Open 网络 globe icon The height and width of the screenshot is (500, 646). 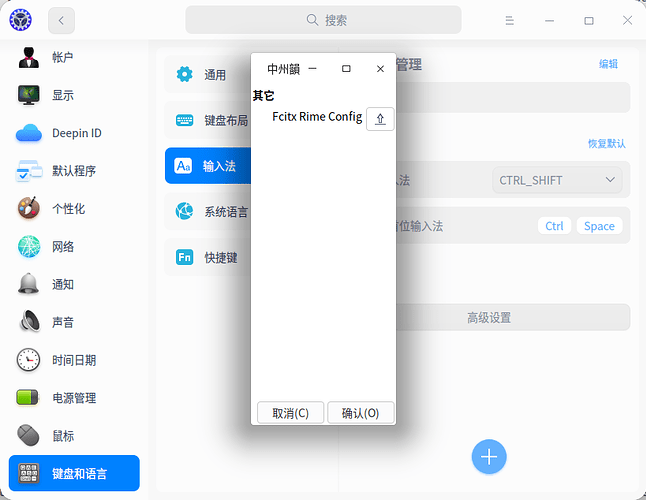(x=29, y=246)
